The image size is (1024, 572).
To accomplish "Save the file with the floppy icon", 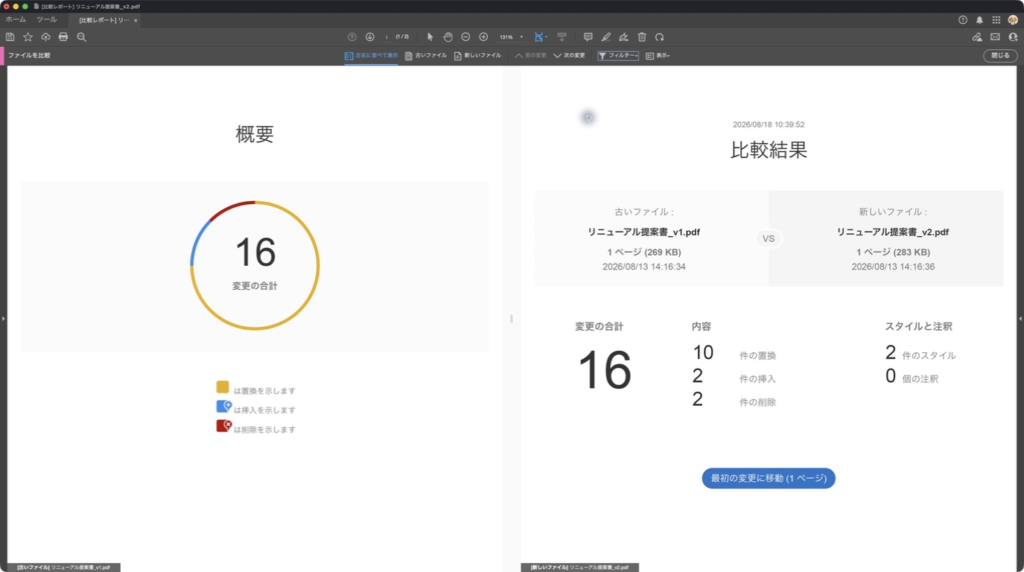I will tap(10, 37).
